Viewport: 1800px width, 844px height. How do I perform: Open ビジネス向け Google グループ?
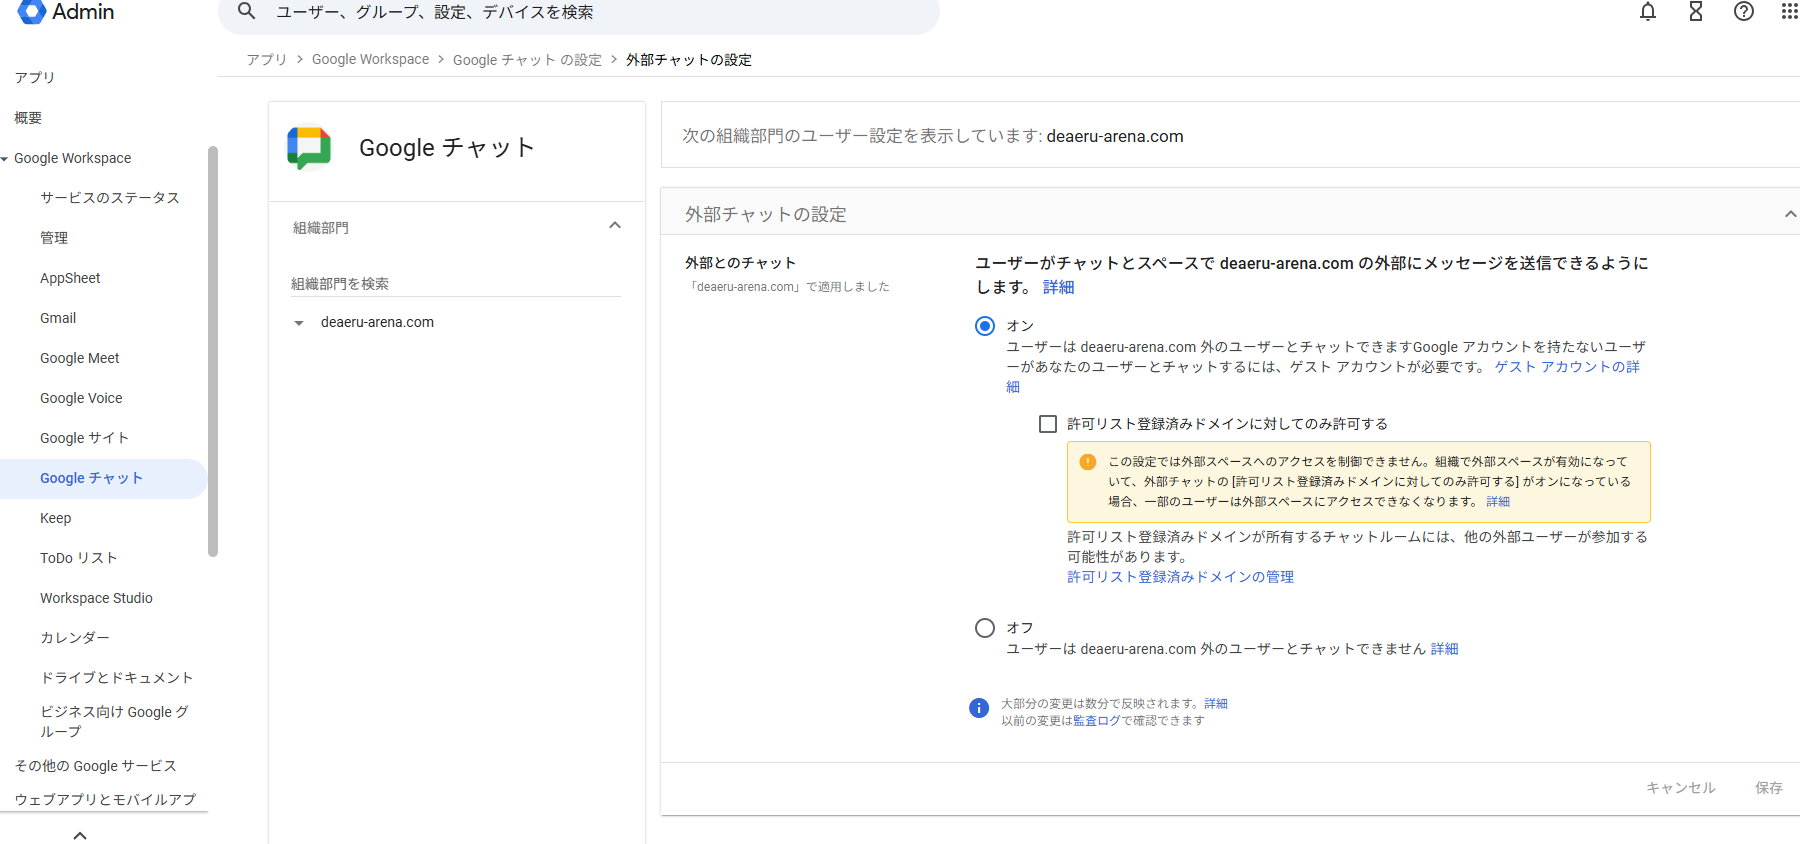(115, 721)
